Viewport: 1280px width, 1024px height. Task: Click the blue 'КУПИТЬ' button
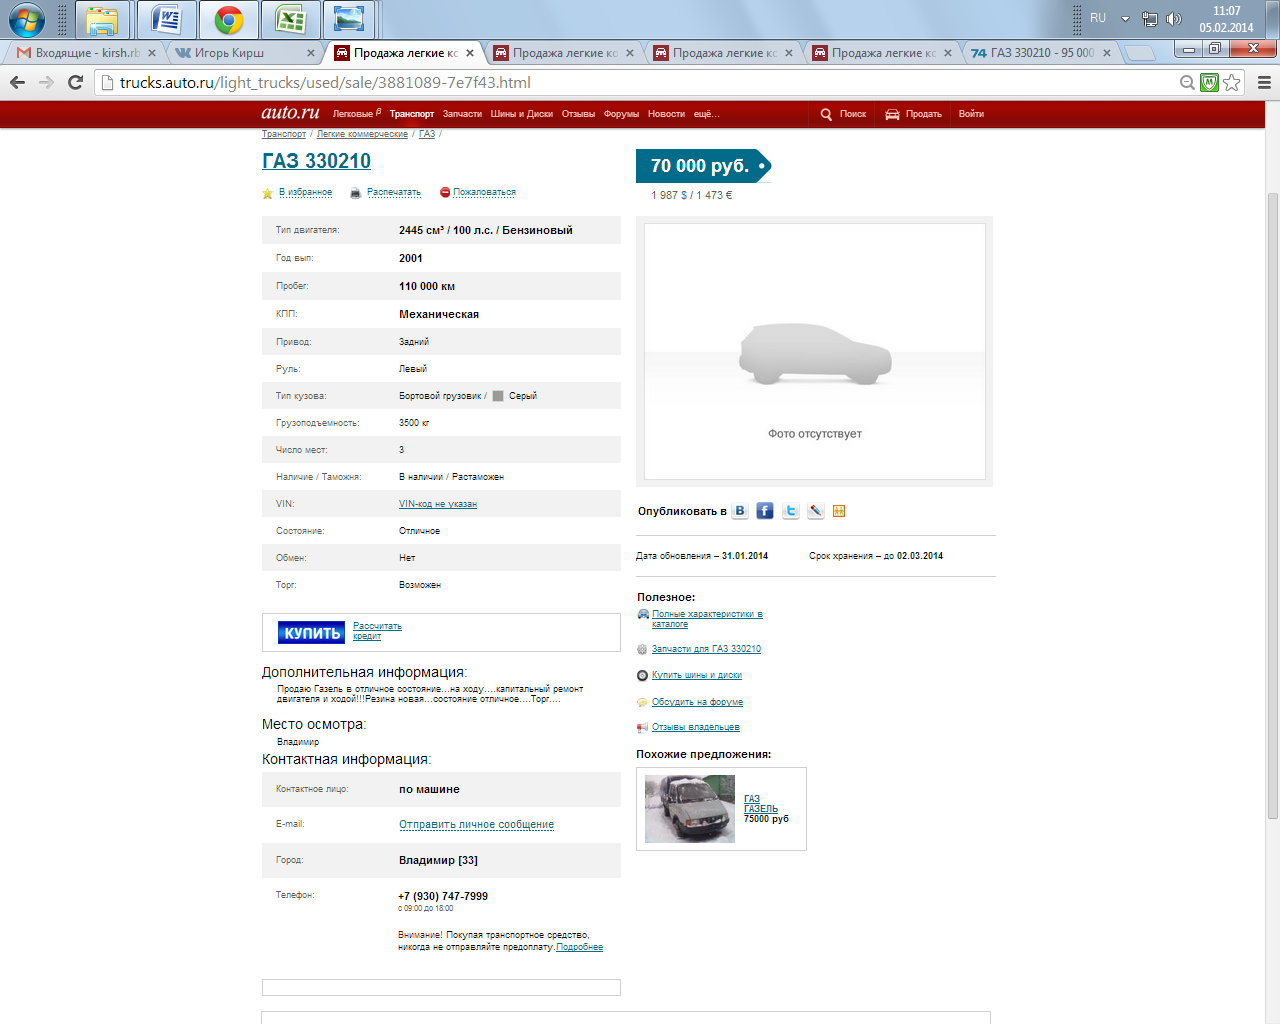311,633
